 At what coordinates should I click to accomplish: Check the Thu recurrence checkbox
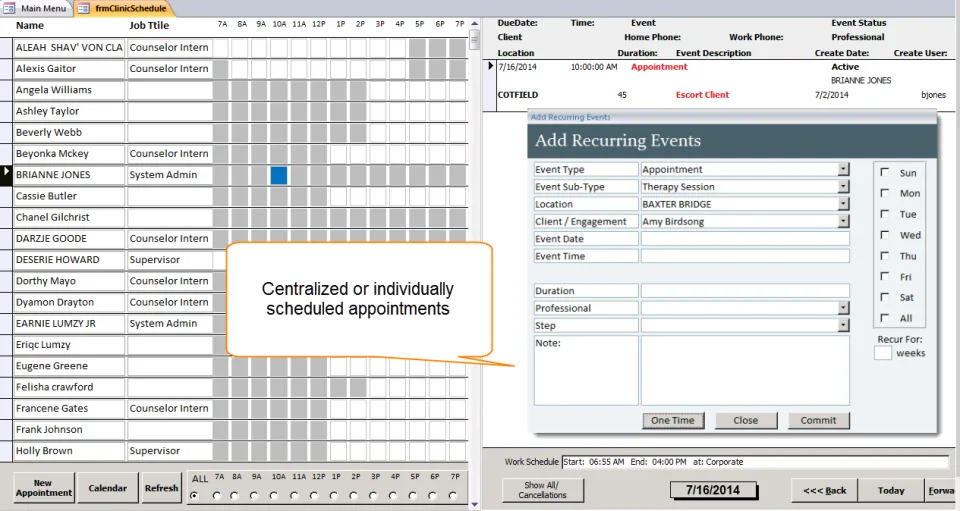pos(885,255)
